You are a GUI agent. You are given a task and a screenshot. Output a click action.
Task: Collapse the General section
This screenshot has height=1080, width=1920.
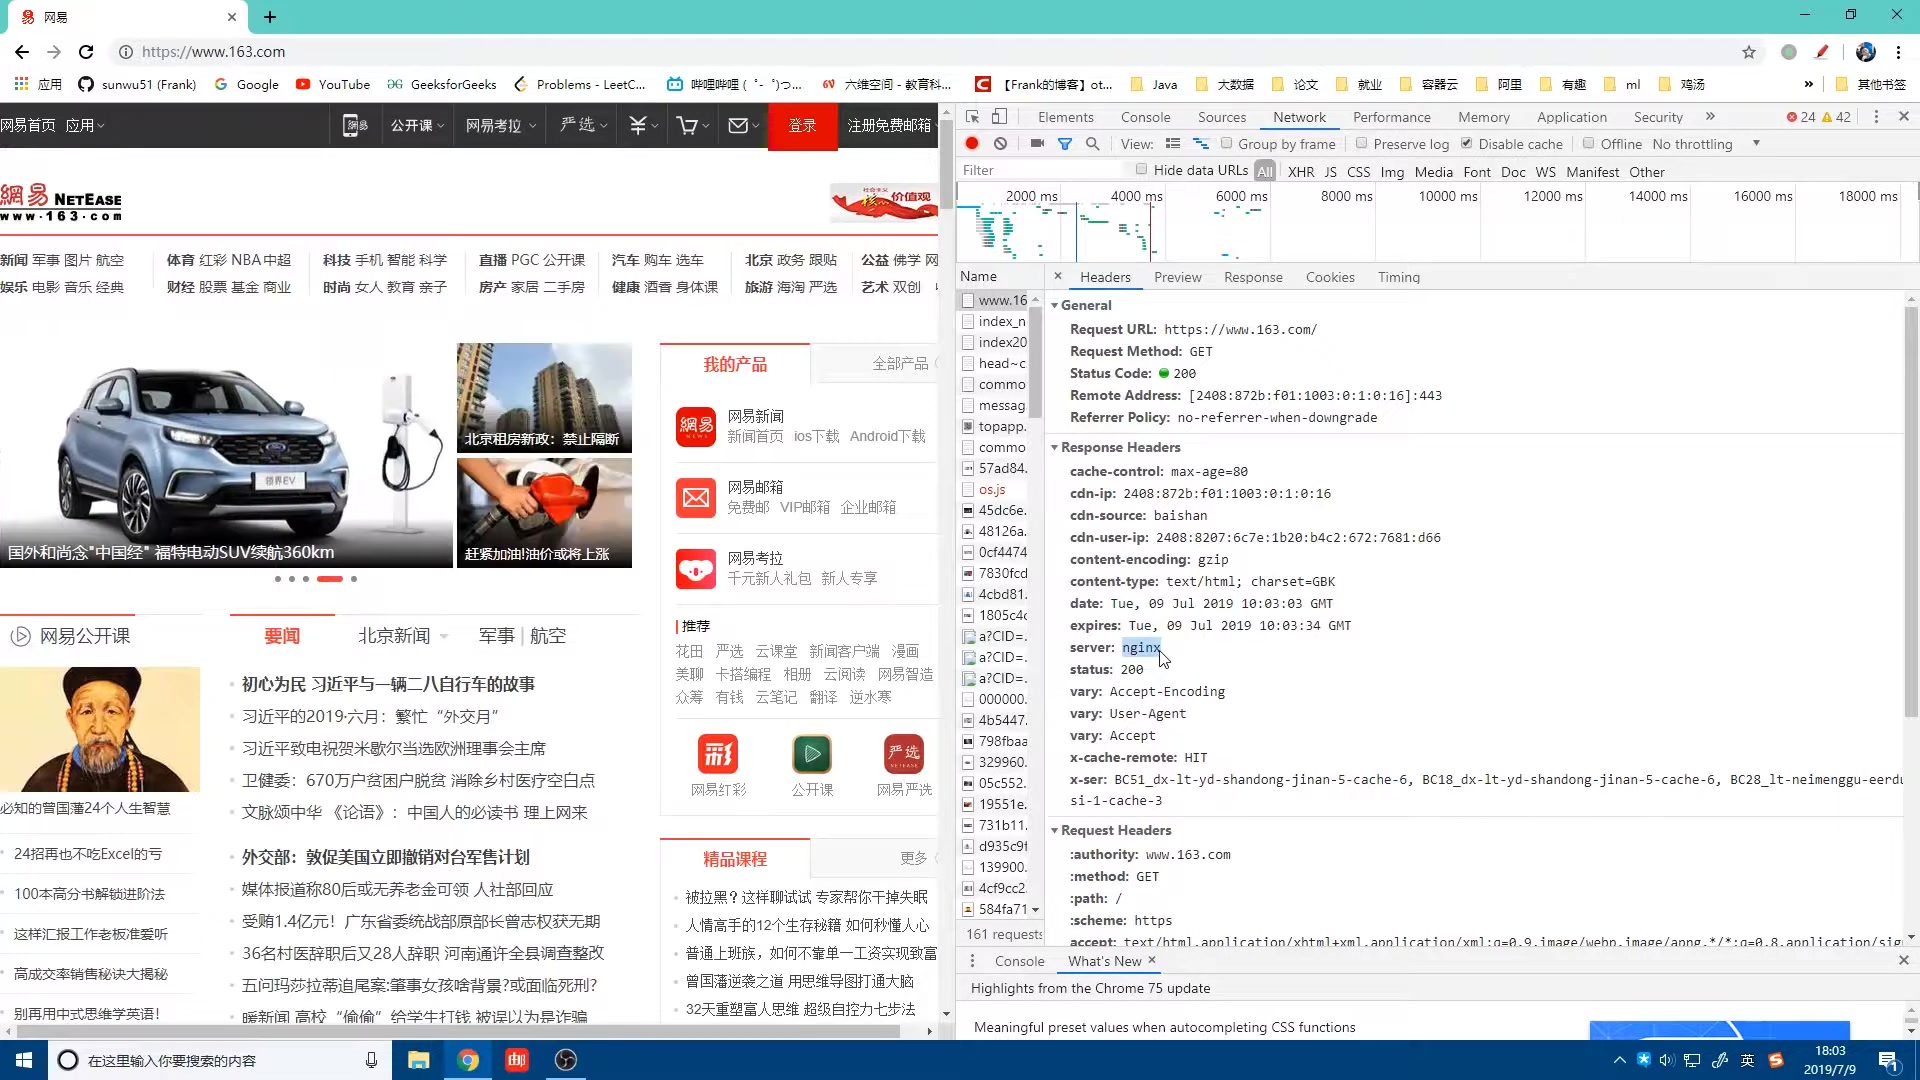1054,305
